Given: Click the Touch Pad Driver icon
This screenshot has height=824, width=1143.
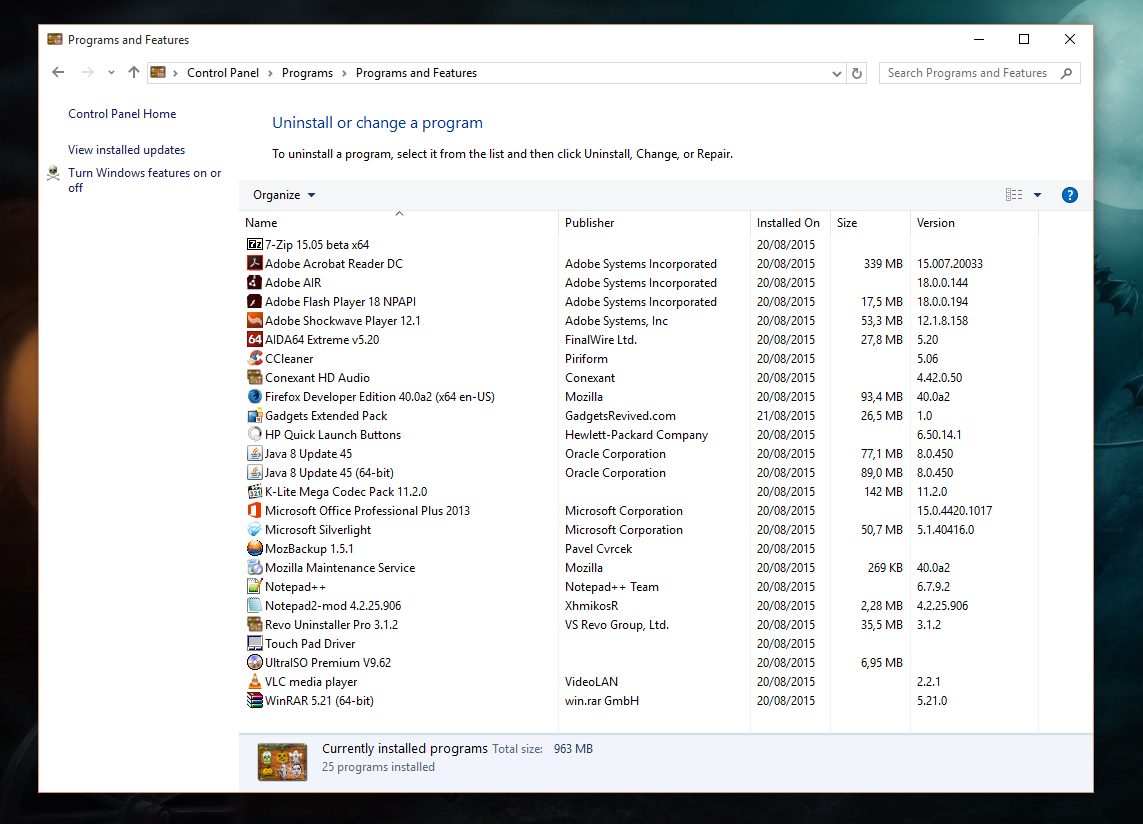Looking at the screenshot, I should (254, 643).
